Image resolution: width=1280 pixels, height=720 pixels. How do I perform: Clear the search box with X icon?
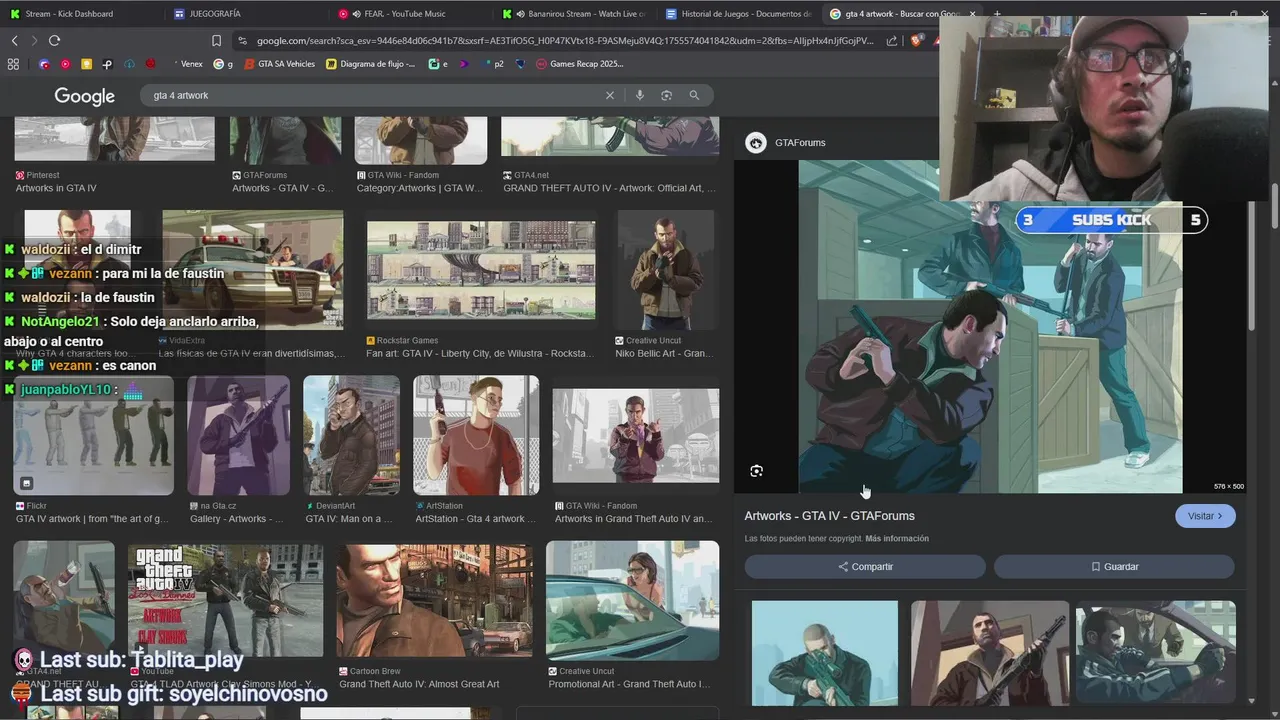pos(609,95)
